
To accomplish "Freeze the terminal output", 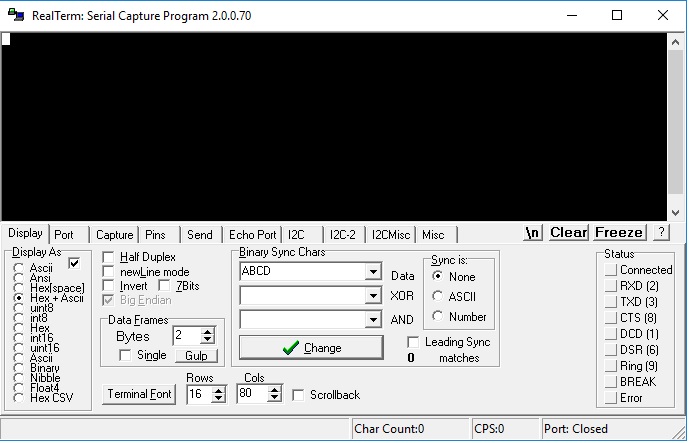I will [620, 232].
